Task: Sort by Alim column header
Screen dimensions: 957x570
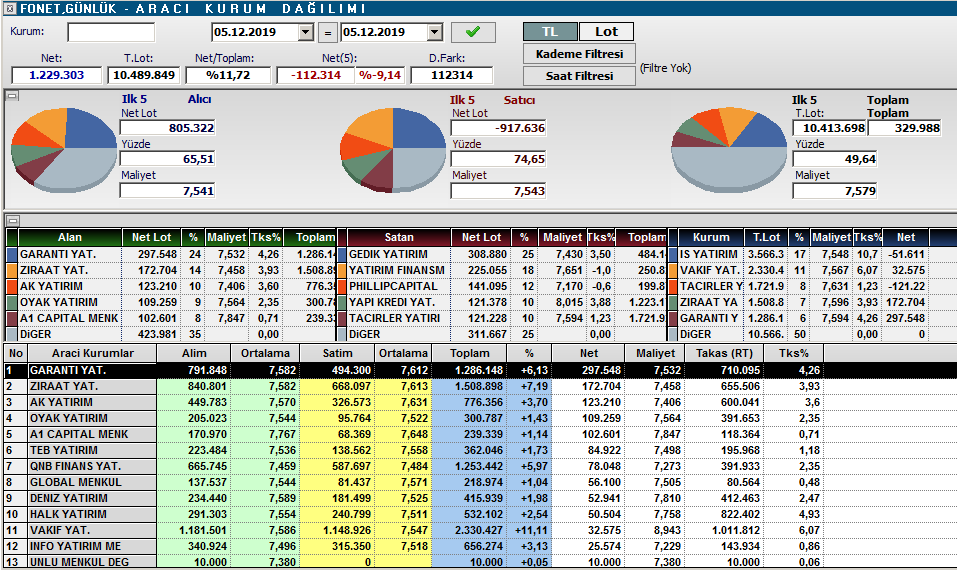Action: click(x=194, y=353)
